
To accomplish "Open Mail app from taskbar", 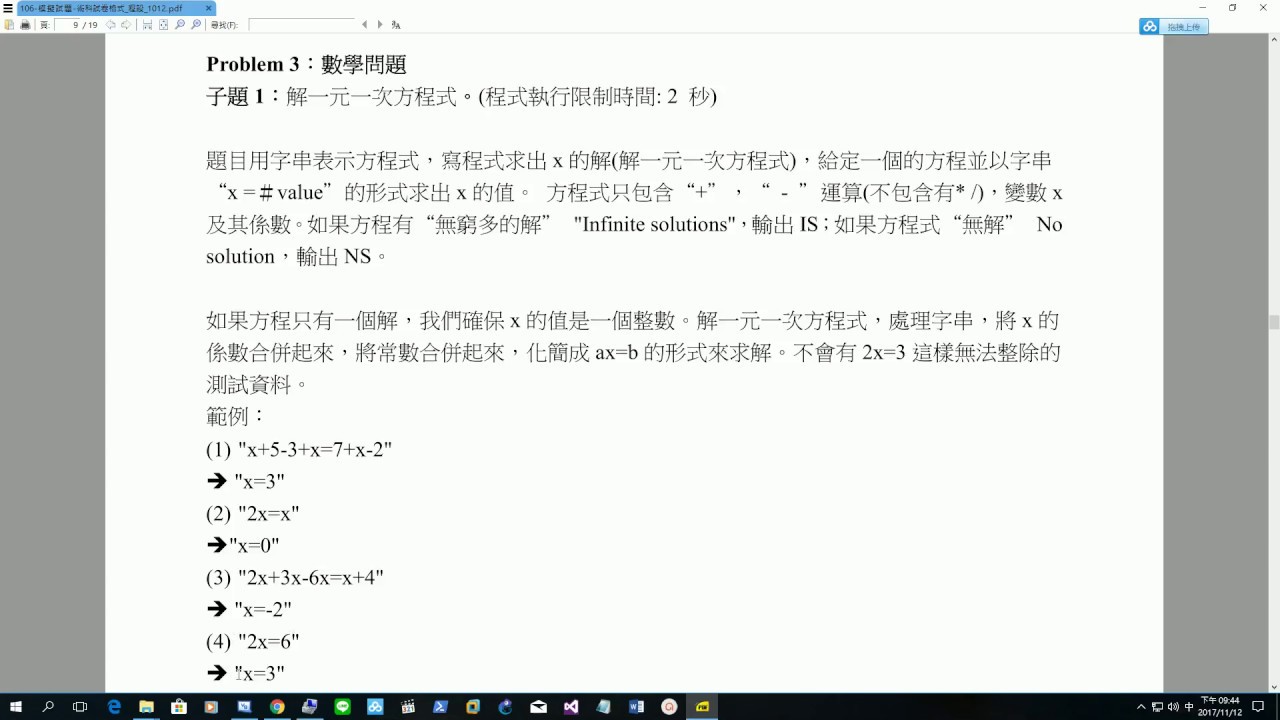I will click(538, 707).
